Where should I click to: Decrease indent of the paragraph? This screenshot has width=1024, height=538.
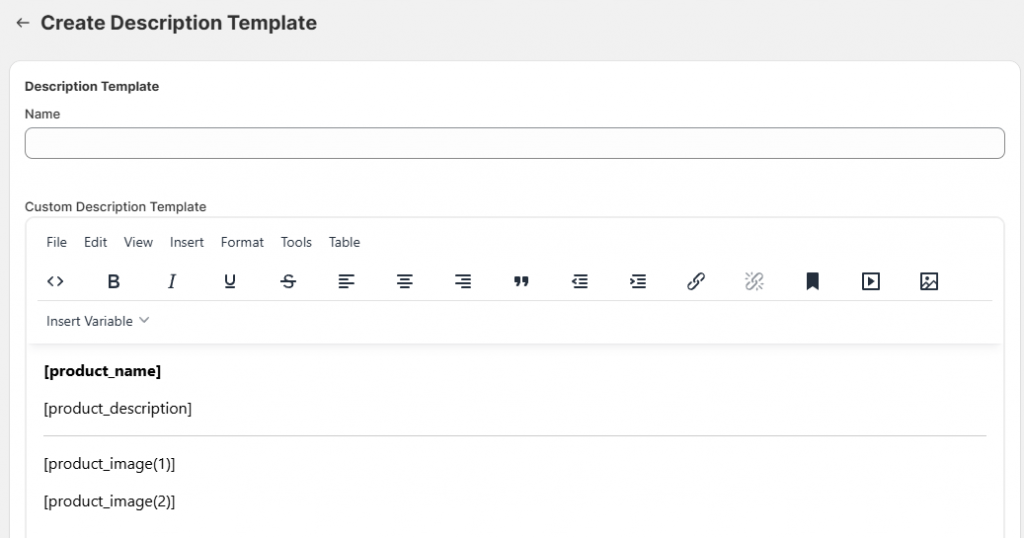click(x=579, y=281)
